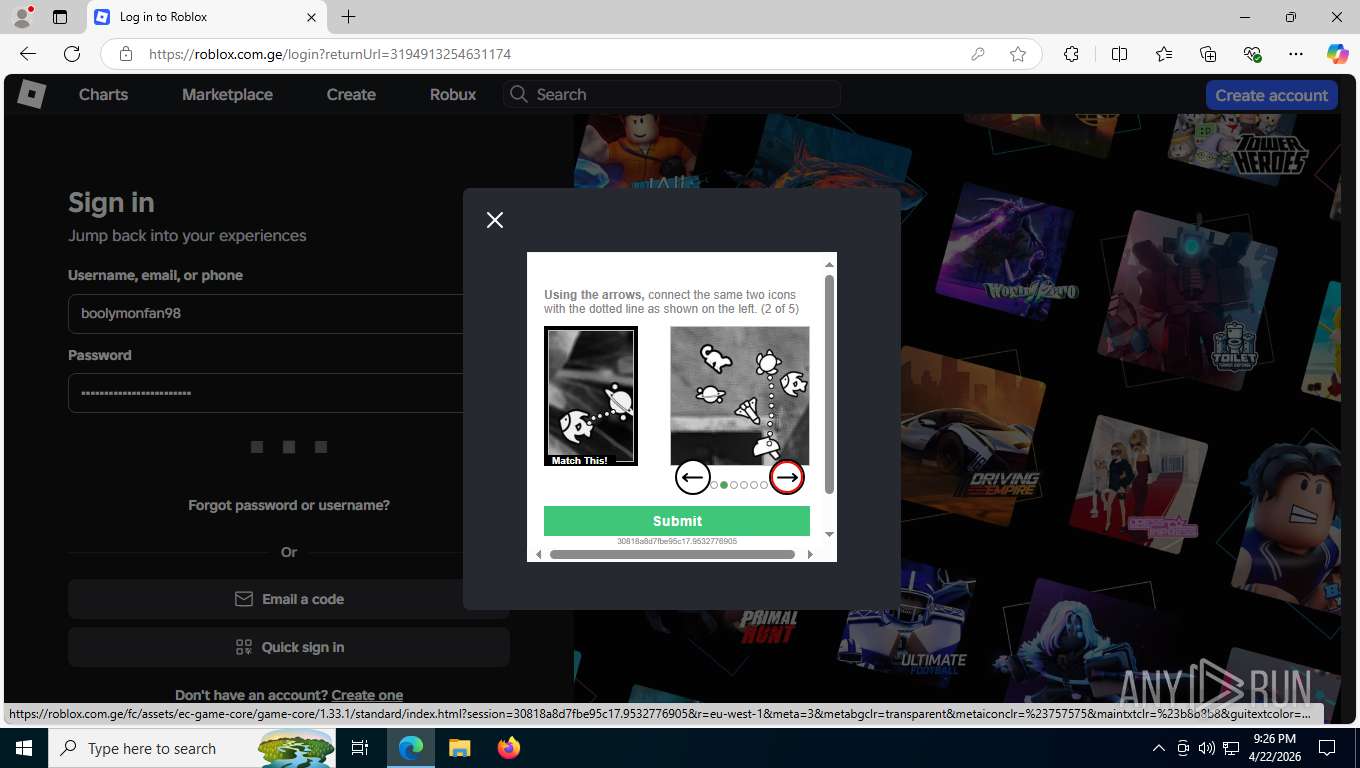
Task: Click the search magnifier icon
Action: point(518,94)
